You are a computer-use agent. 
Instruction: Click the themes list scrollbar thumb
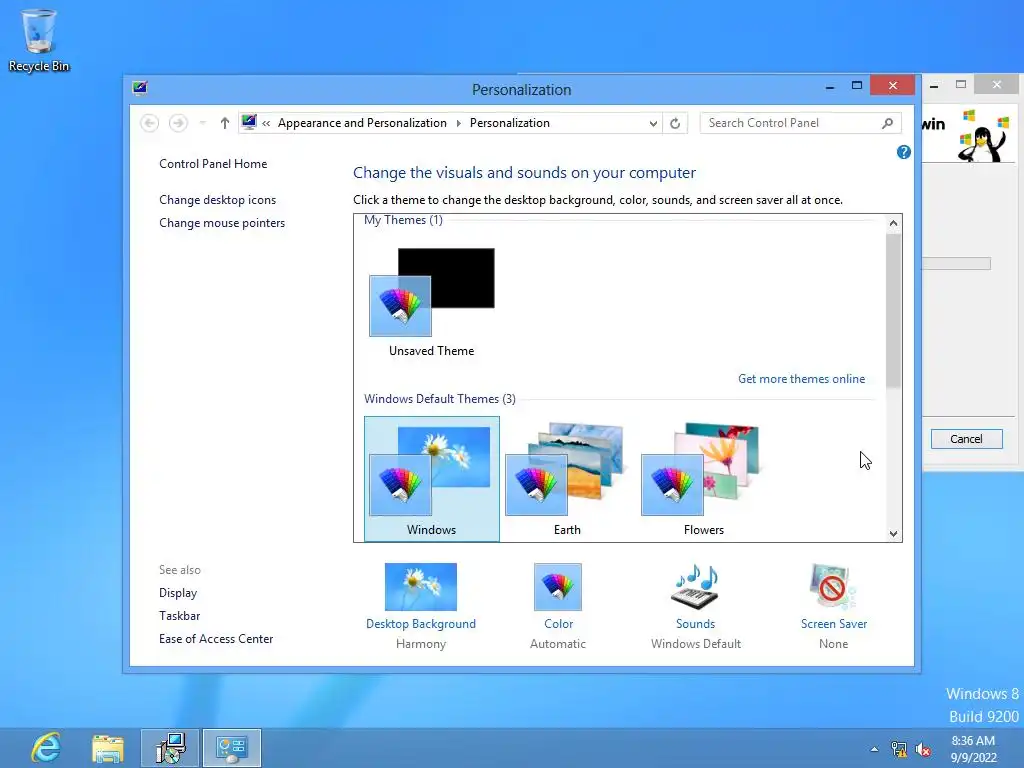(893, 311)
